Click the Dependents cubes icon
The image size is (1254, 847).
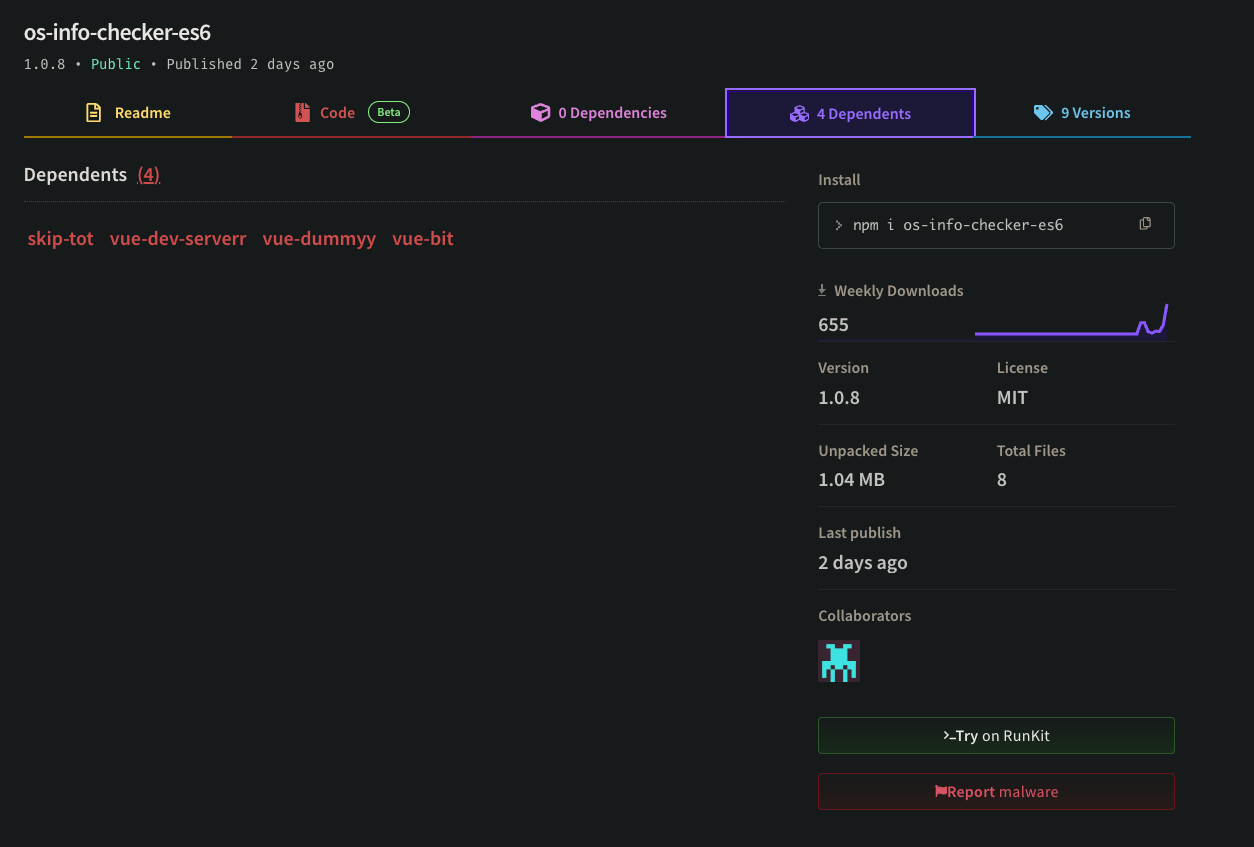pos(799,114)
